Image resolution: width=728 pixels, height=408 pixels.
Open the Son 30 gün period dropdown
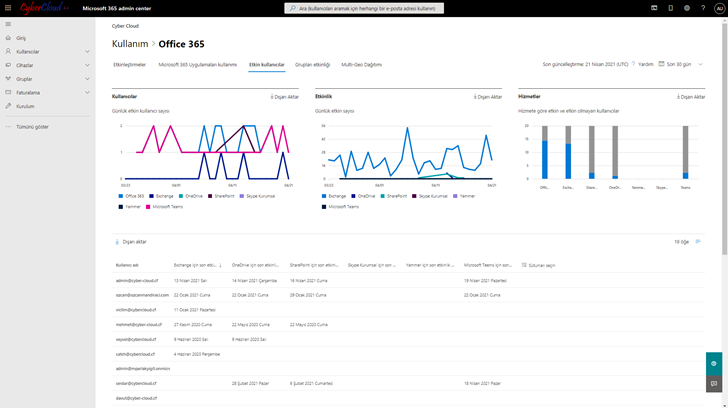681,64
